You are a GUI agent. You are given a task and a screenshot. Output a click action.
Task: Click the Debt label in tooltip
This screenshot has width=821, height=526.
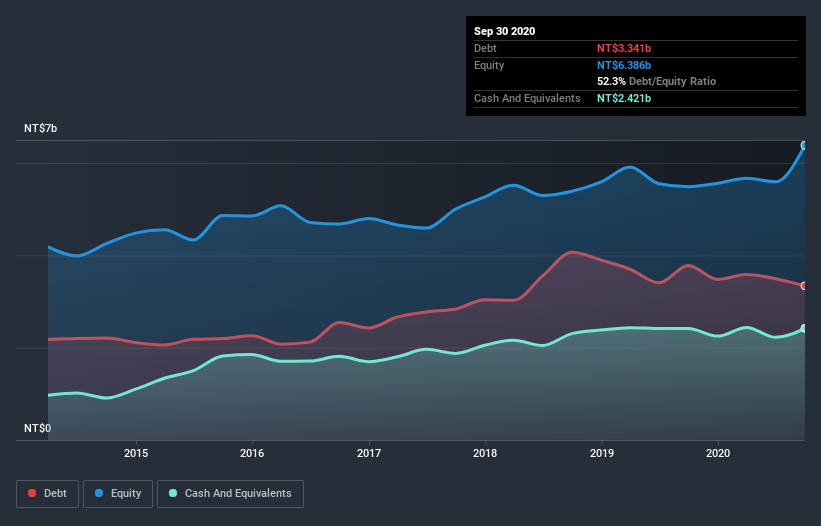point(485,48)
